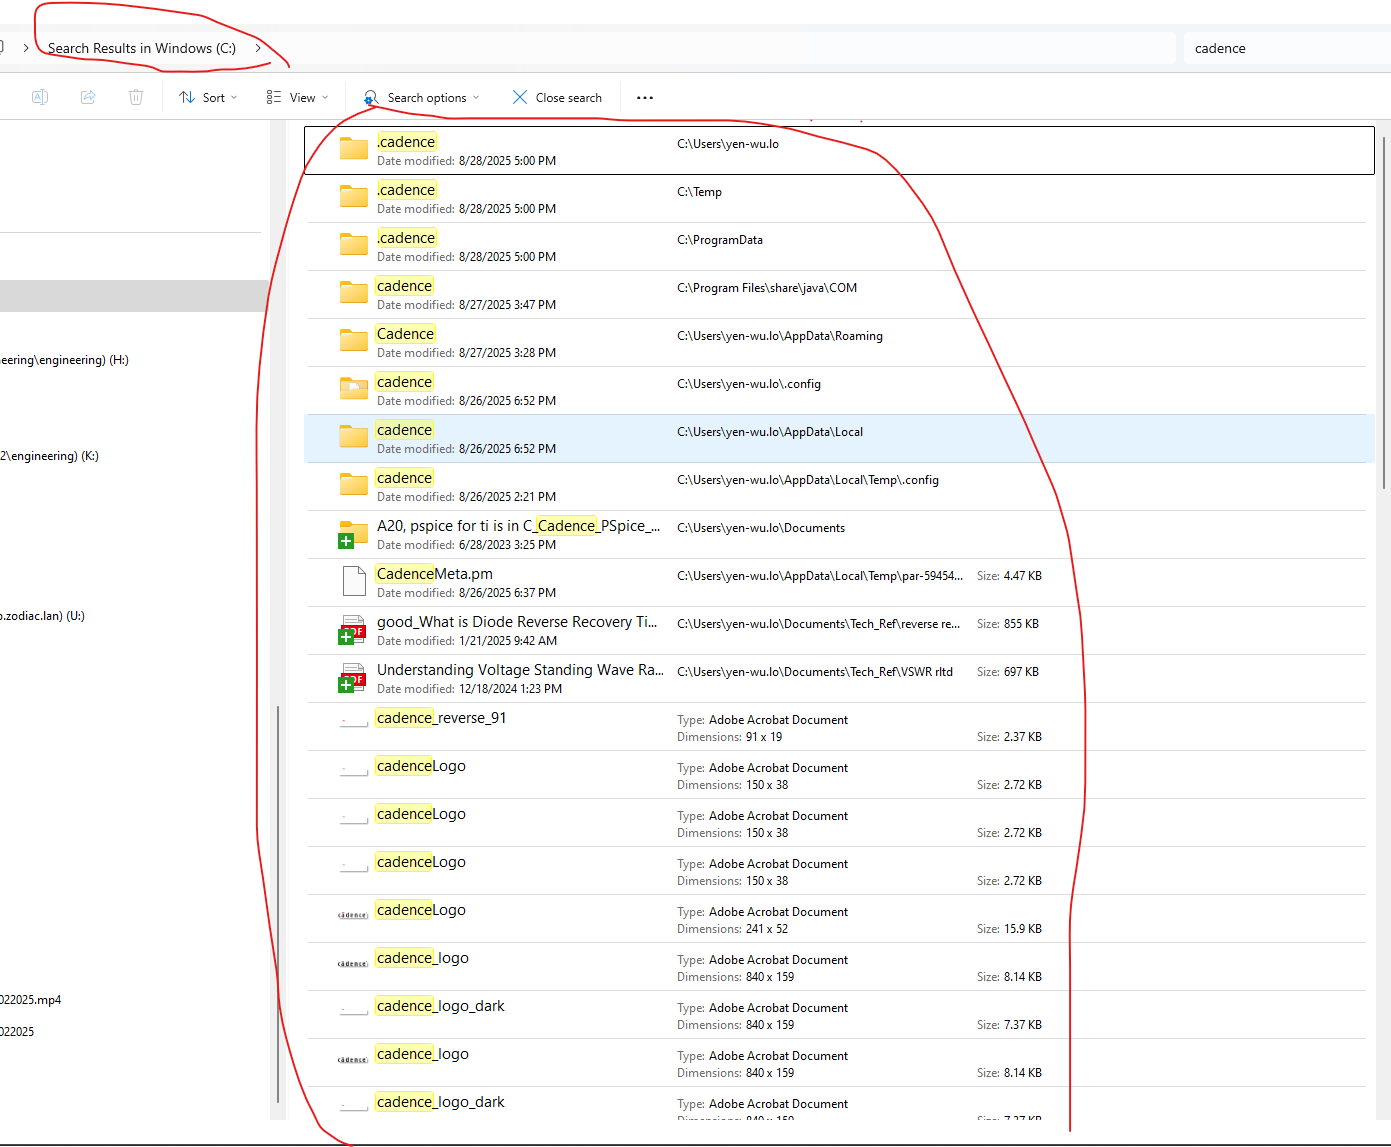1391x1147 pixels.
Task: Select Voltage Standing Wave PDF icon
Action: click(352, 678)
